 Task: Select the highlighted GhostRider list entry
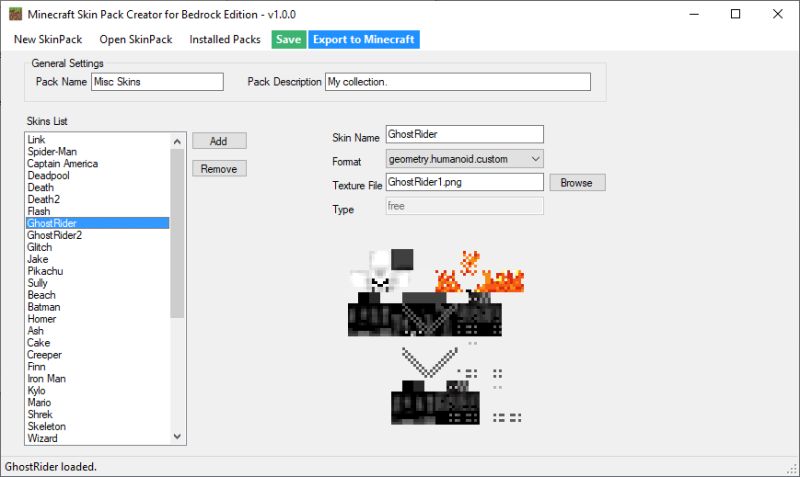pos(97,223)
